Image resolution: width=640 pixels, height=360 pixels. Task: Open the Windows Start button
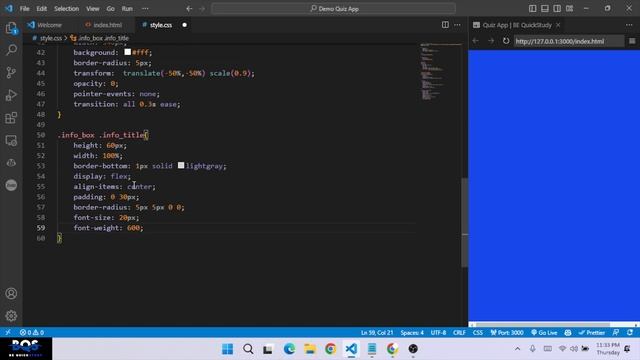[228, 349]
